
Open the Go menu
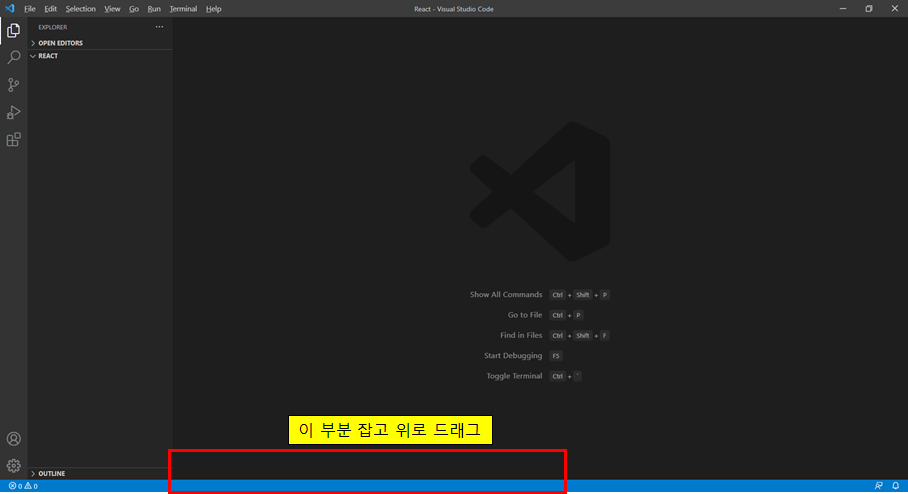tap(134, 9)
